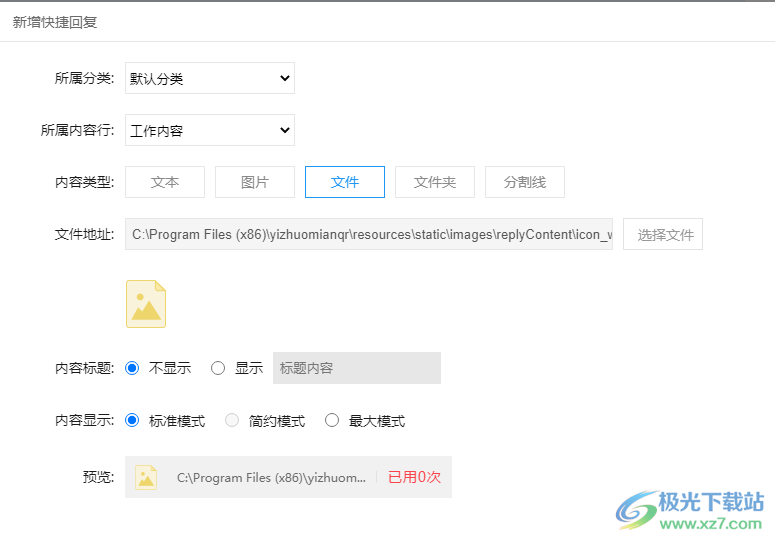This screenshot has width=775, height=540.
Task: Select the 显示 title radio button
Action: click(218, 368)
